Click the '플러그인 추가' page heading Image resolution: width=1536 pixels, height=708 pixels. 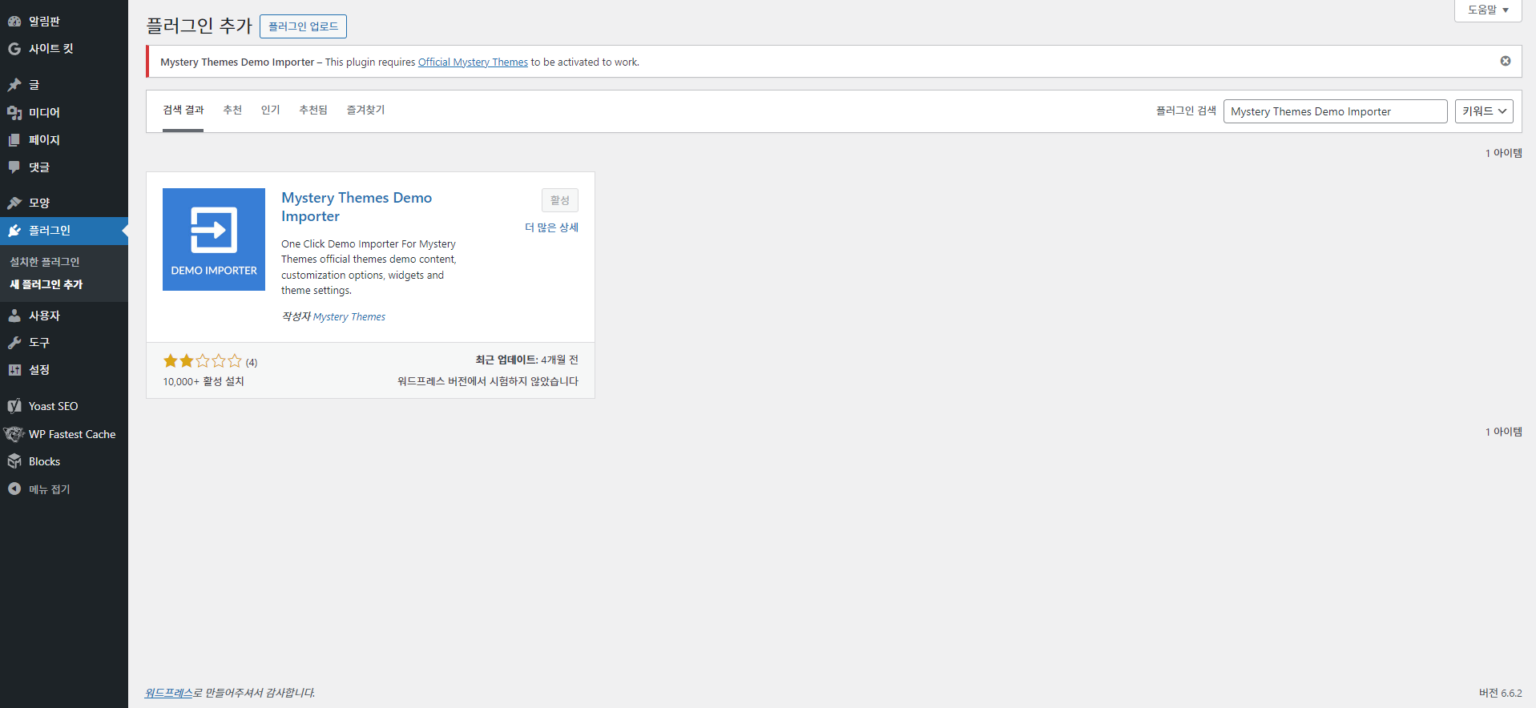pyautogui.click(x=199, y=27)
